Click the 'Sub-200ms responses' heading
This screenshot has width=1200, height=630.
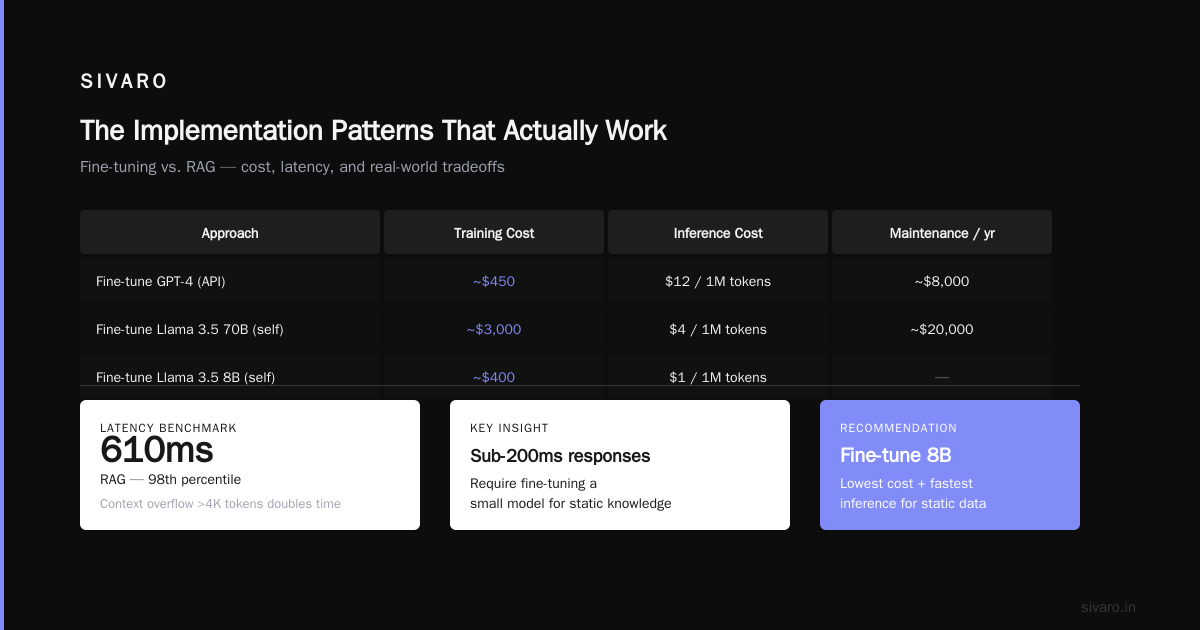point(560,456)
